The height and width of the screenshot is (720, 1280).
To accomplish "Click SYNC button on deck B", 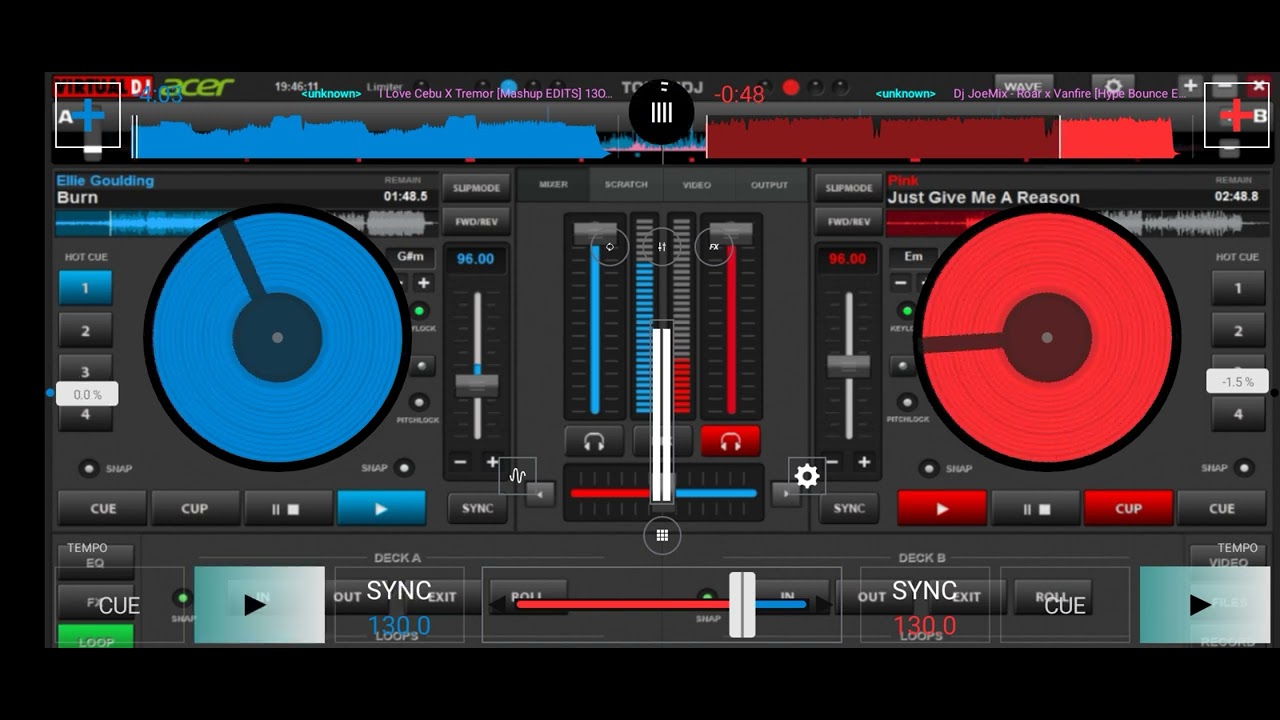I will (x=849, y=508).
